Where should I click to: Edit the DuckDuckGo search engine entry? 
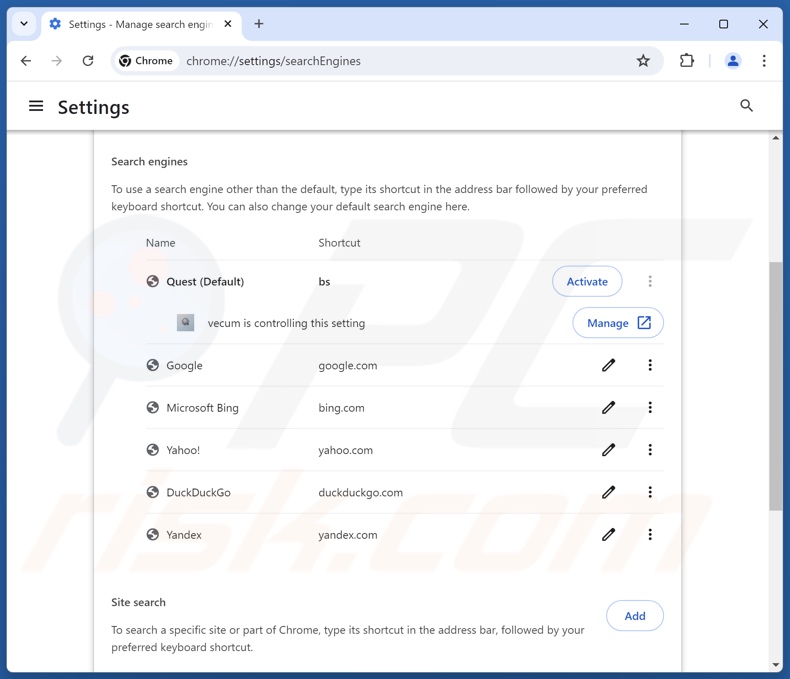click(x=609, y=492)
